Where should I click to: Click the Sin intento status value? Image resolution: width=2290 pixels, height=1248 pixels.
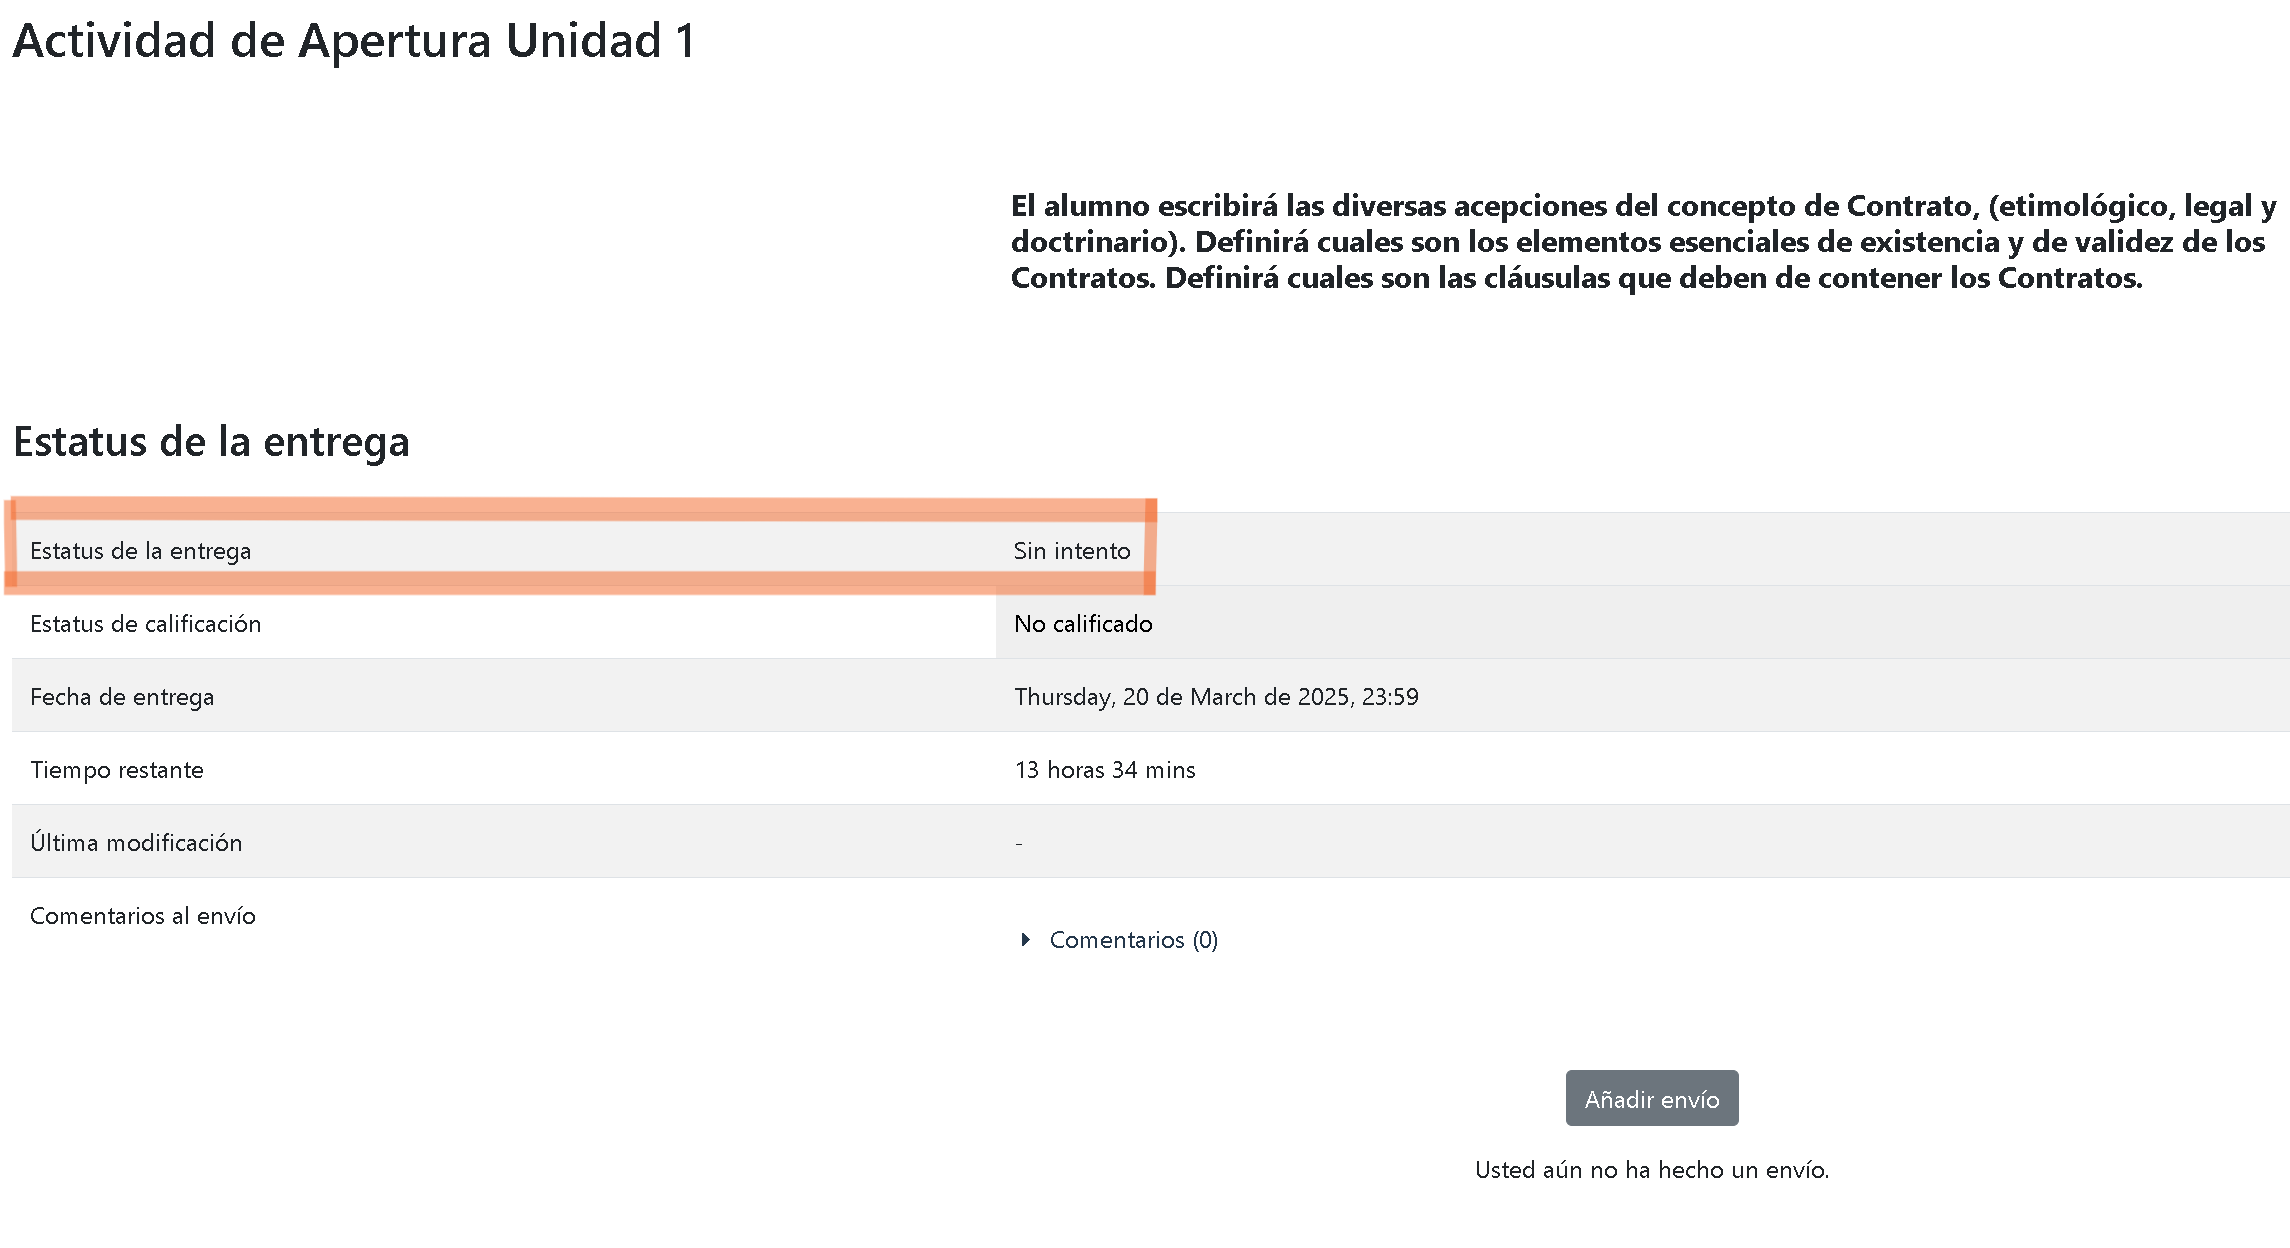tap(1072, 551)
